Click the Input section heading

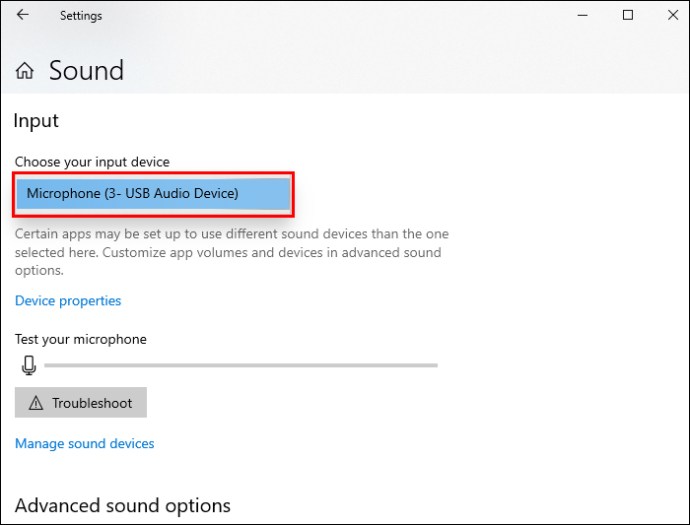tap(36, 121)
